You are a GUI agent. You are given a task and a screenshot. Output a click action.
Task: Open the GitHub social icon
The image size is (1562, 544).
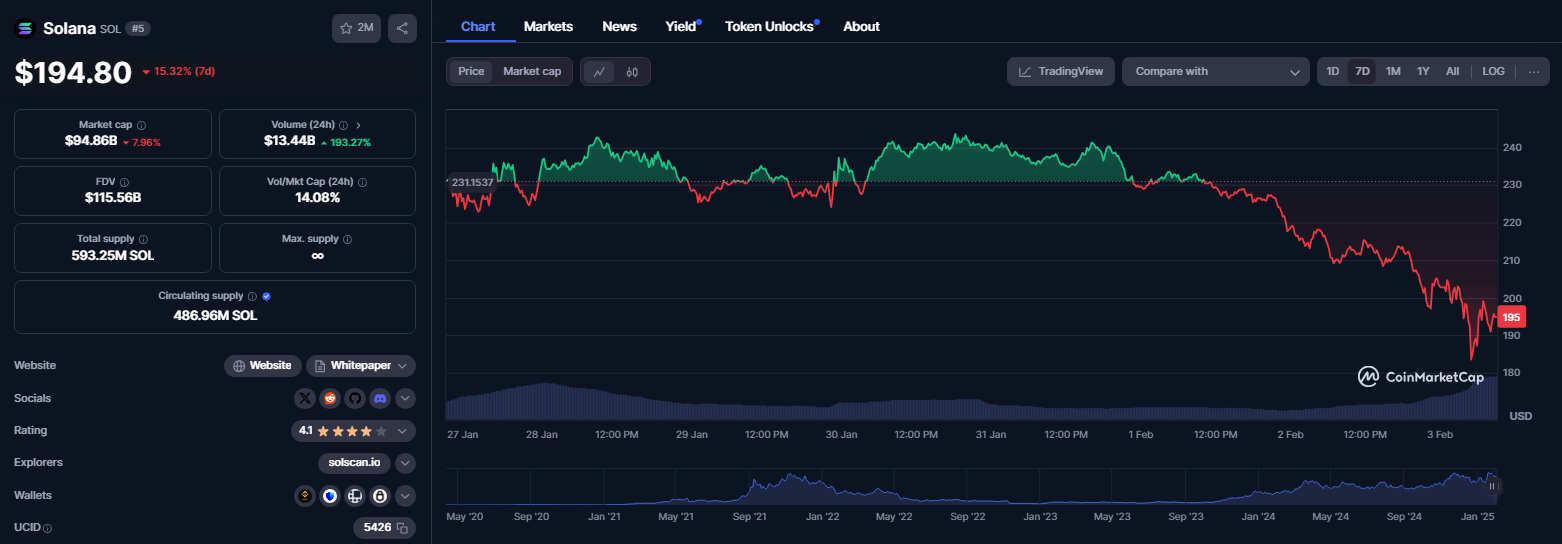point(355,398)
